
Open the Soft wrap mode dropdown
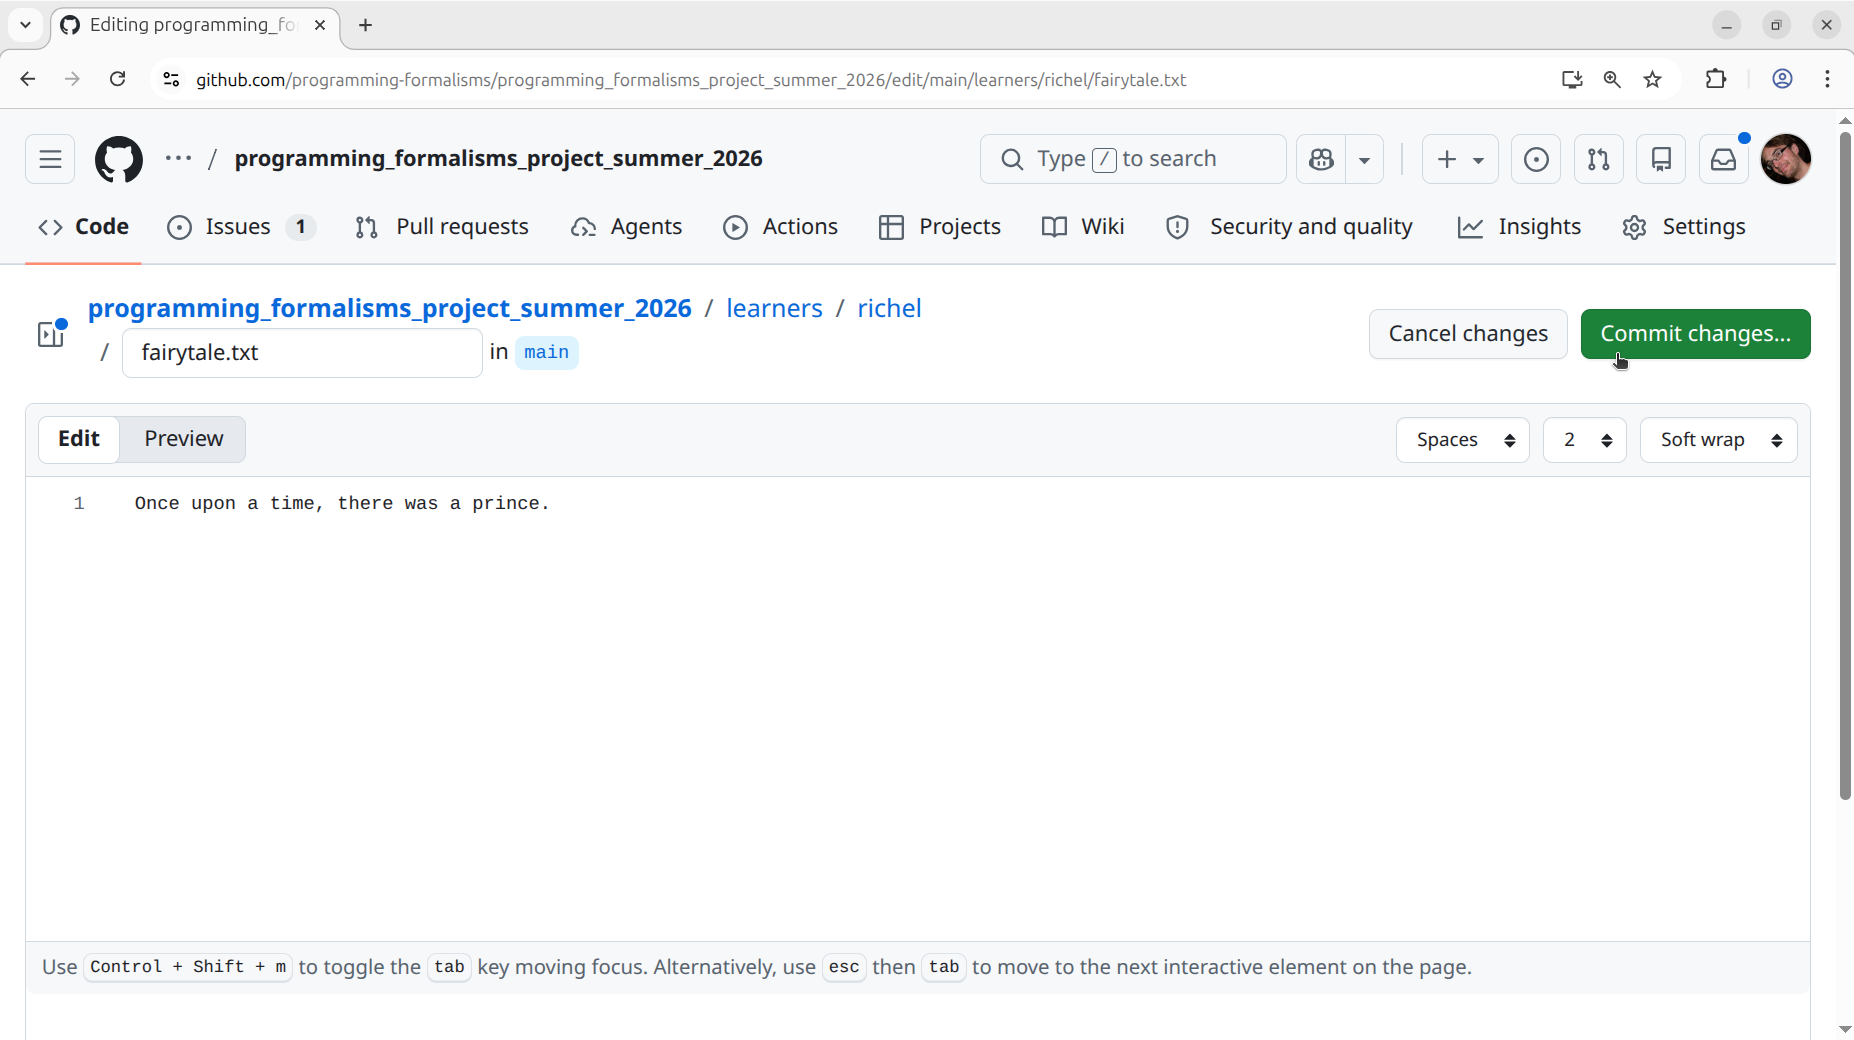click(x=1719, y=440)
